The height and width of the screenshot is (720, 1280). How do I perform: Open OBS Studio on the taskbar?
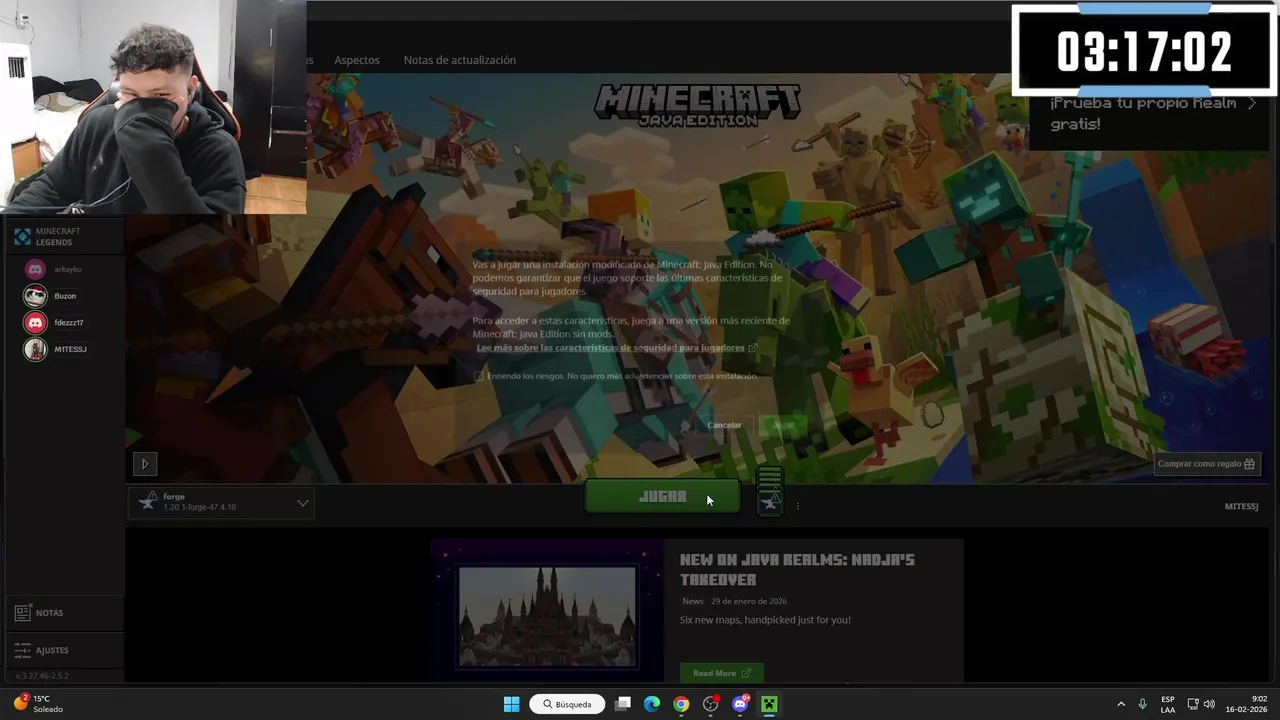[x=711, y=704]
